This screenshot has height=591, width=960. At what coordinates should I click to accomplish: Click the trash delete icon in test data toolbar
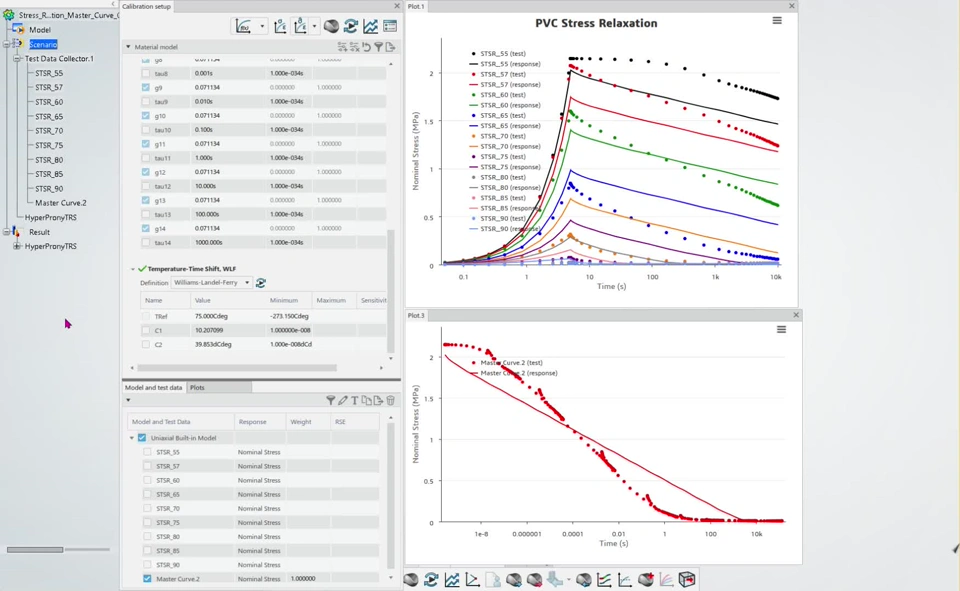(x=390, y=401)
